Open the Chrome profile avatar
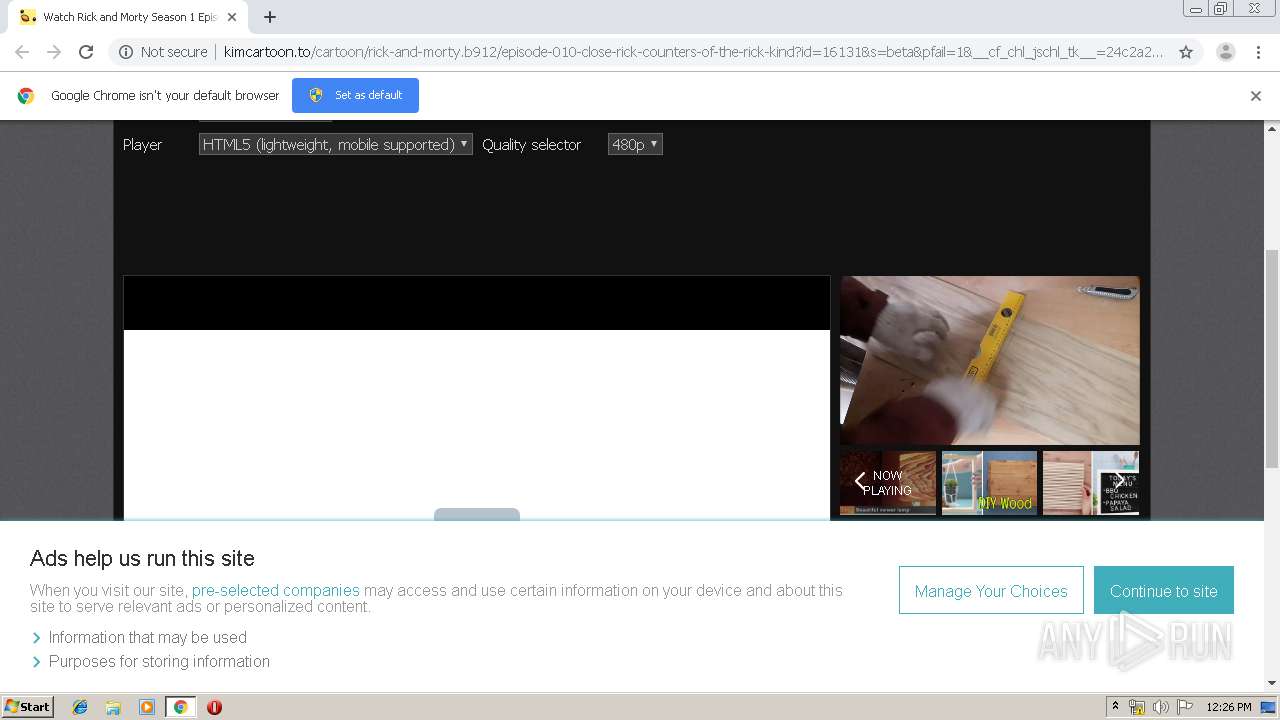Image resolution: width=1280 pixels, height=720 pixels. click(1225, 52)
